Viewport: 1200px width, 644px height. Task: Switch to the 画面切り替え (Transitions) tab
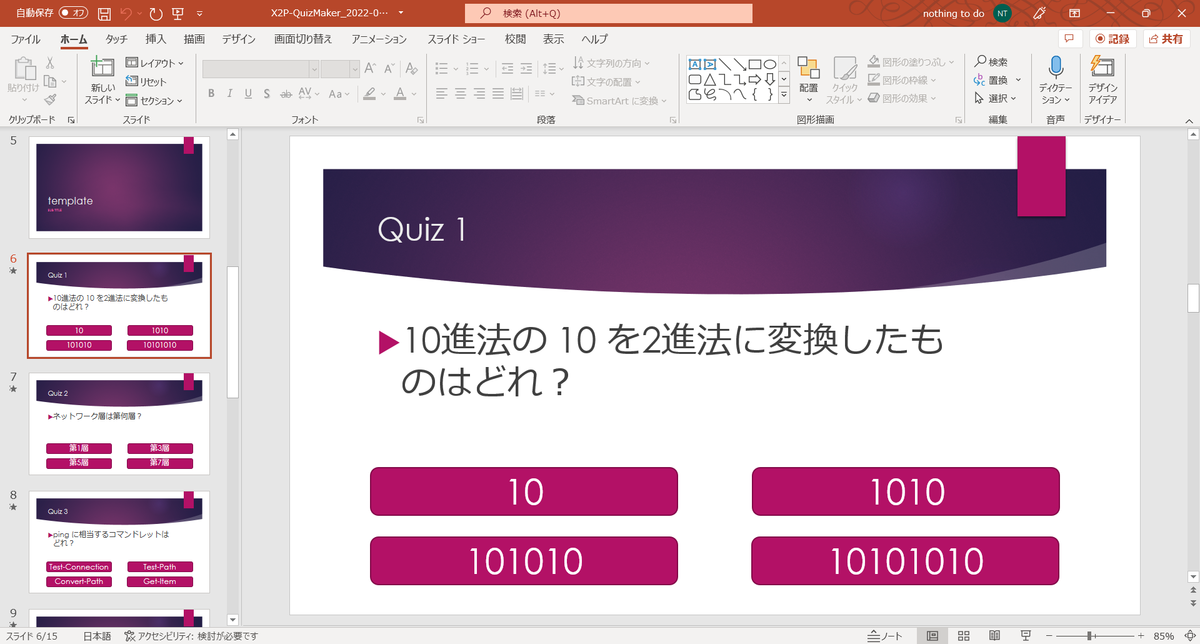click(303, 39)
